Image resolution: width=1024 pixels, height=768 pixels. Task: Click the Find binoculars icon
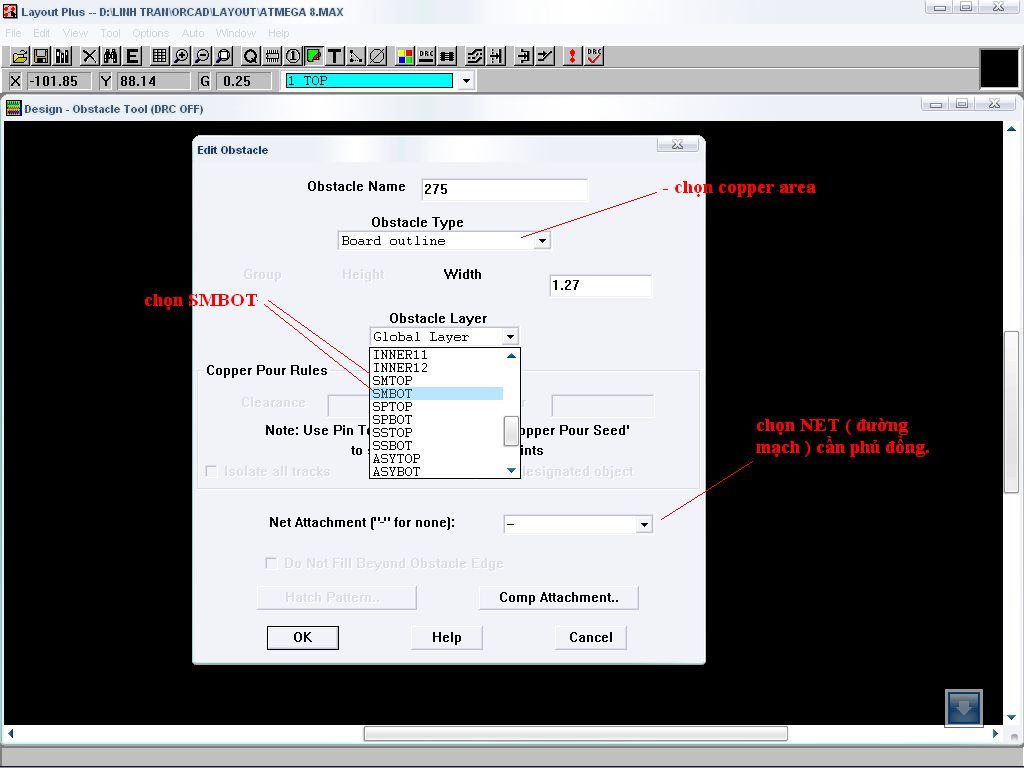pos(110,57)
